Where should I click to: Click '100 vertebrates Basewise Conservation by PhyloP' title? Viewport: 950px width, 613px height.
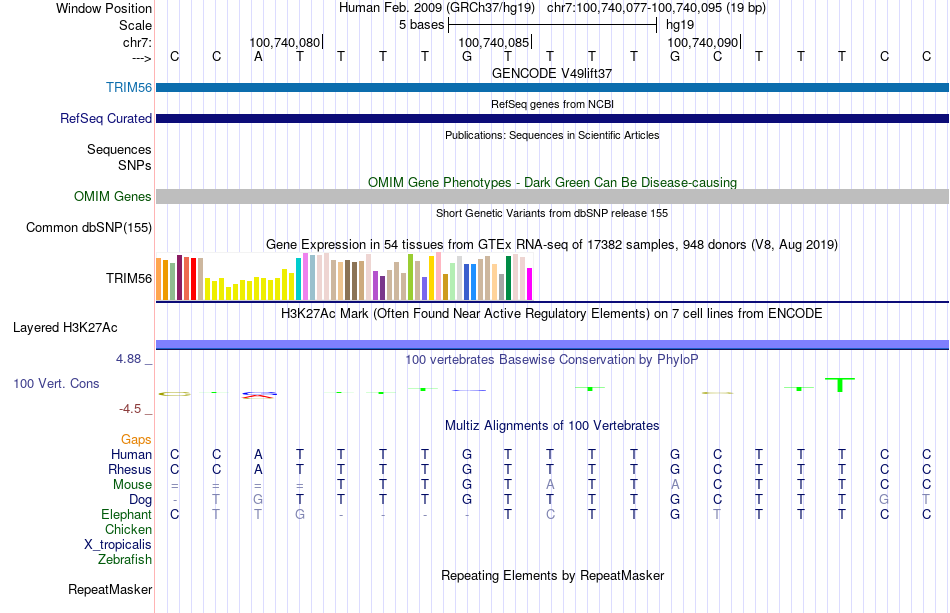coord(552,360)
